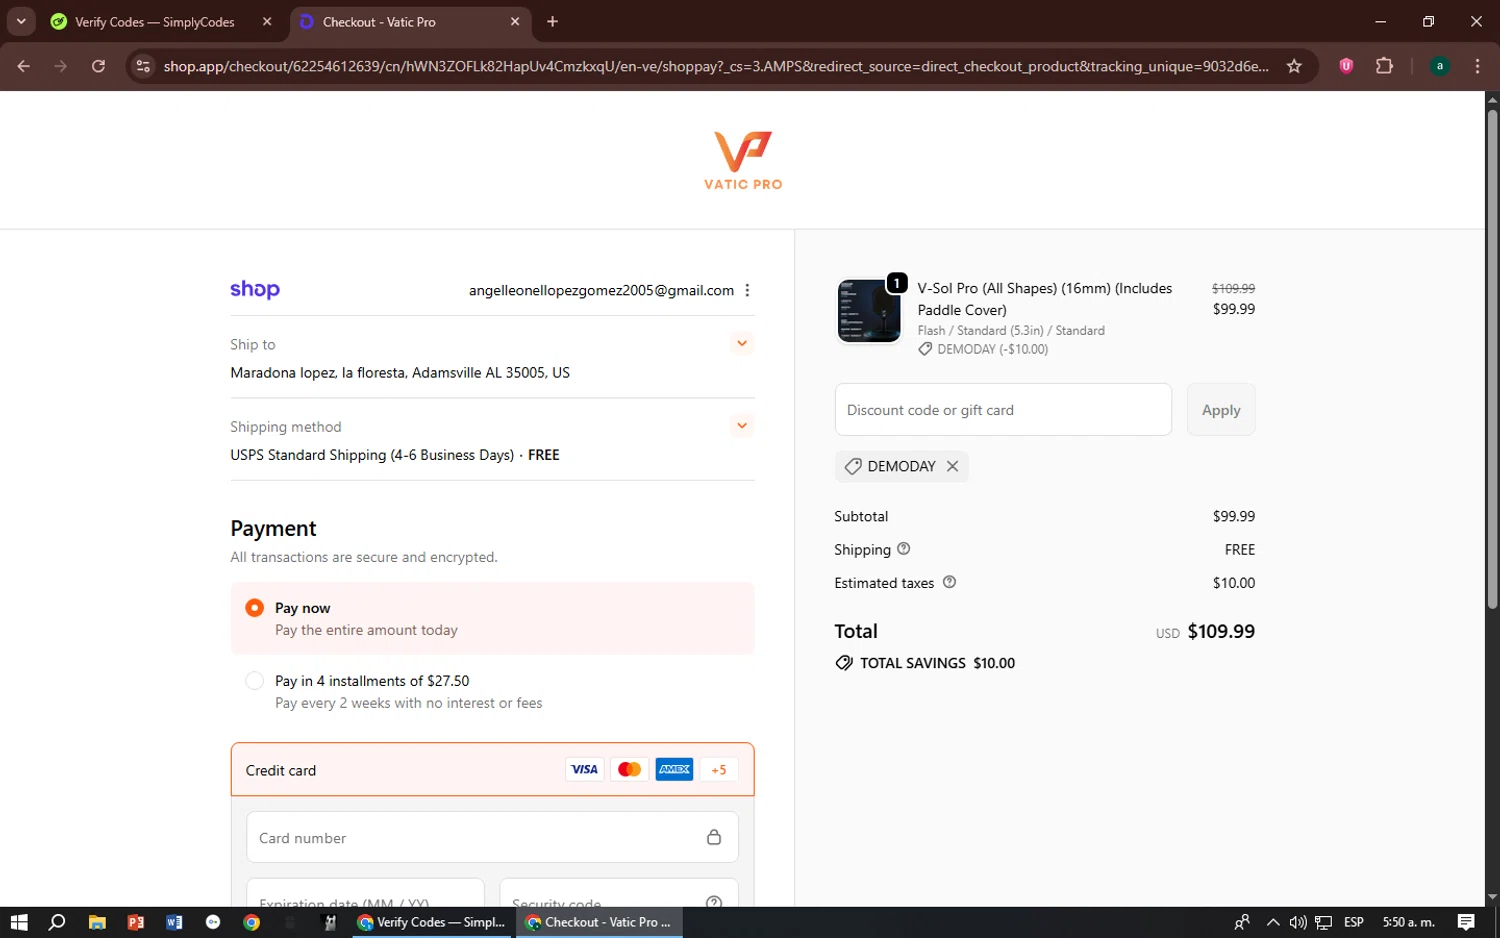Image resolution: width=1500 pixels, height=938 pixels.
Task: View site information for shop.app
Action: click(143, 66)
